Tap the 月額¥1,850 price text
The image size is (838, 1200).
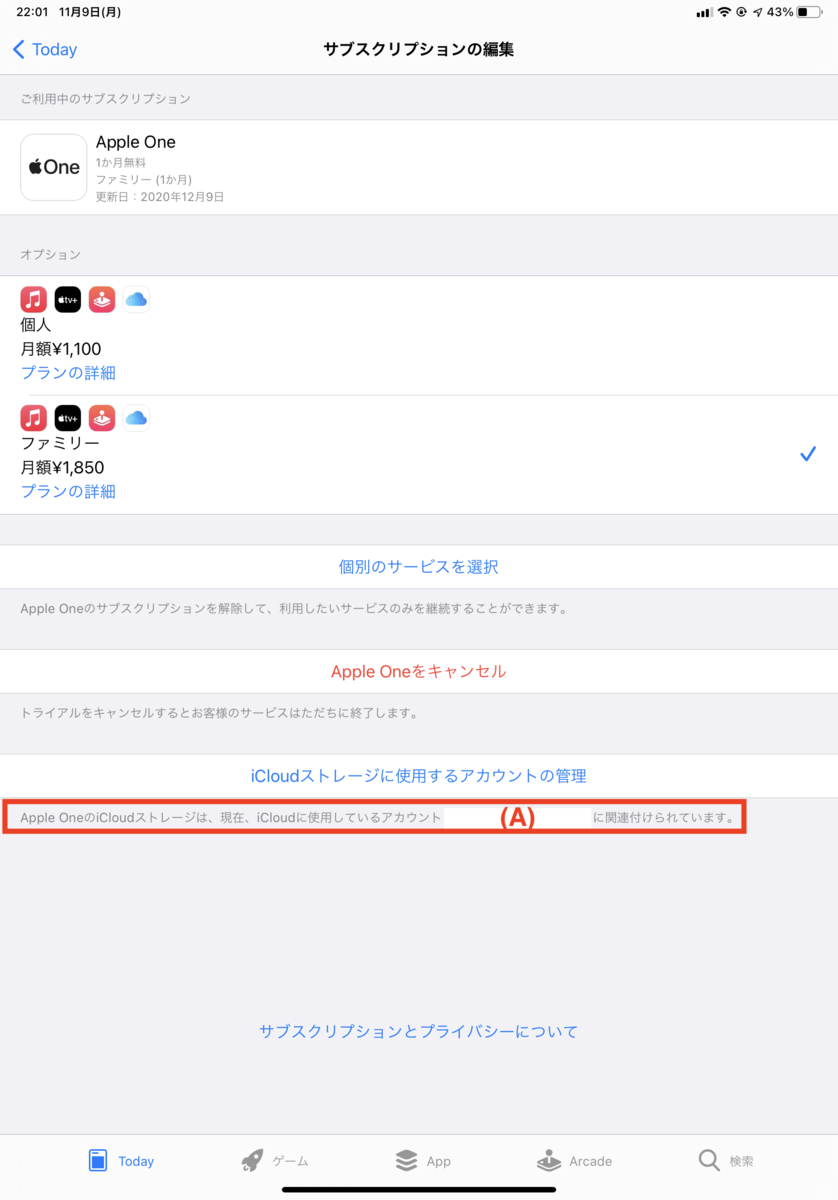[62, 467]
